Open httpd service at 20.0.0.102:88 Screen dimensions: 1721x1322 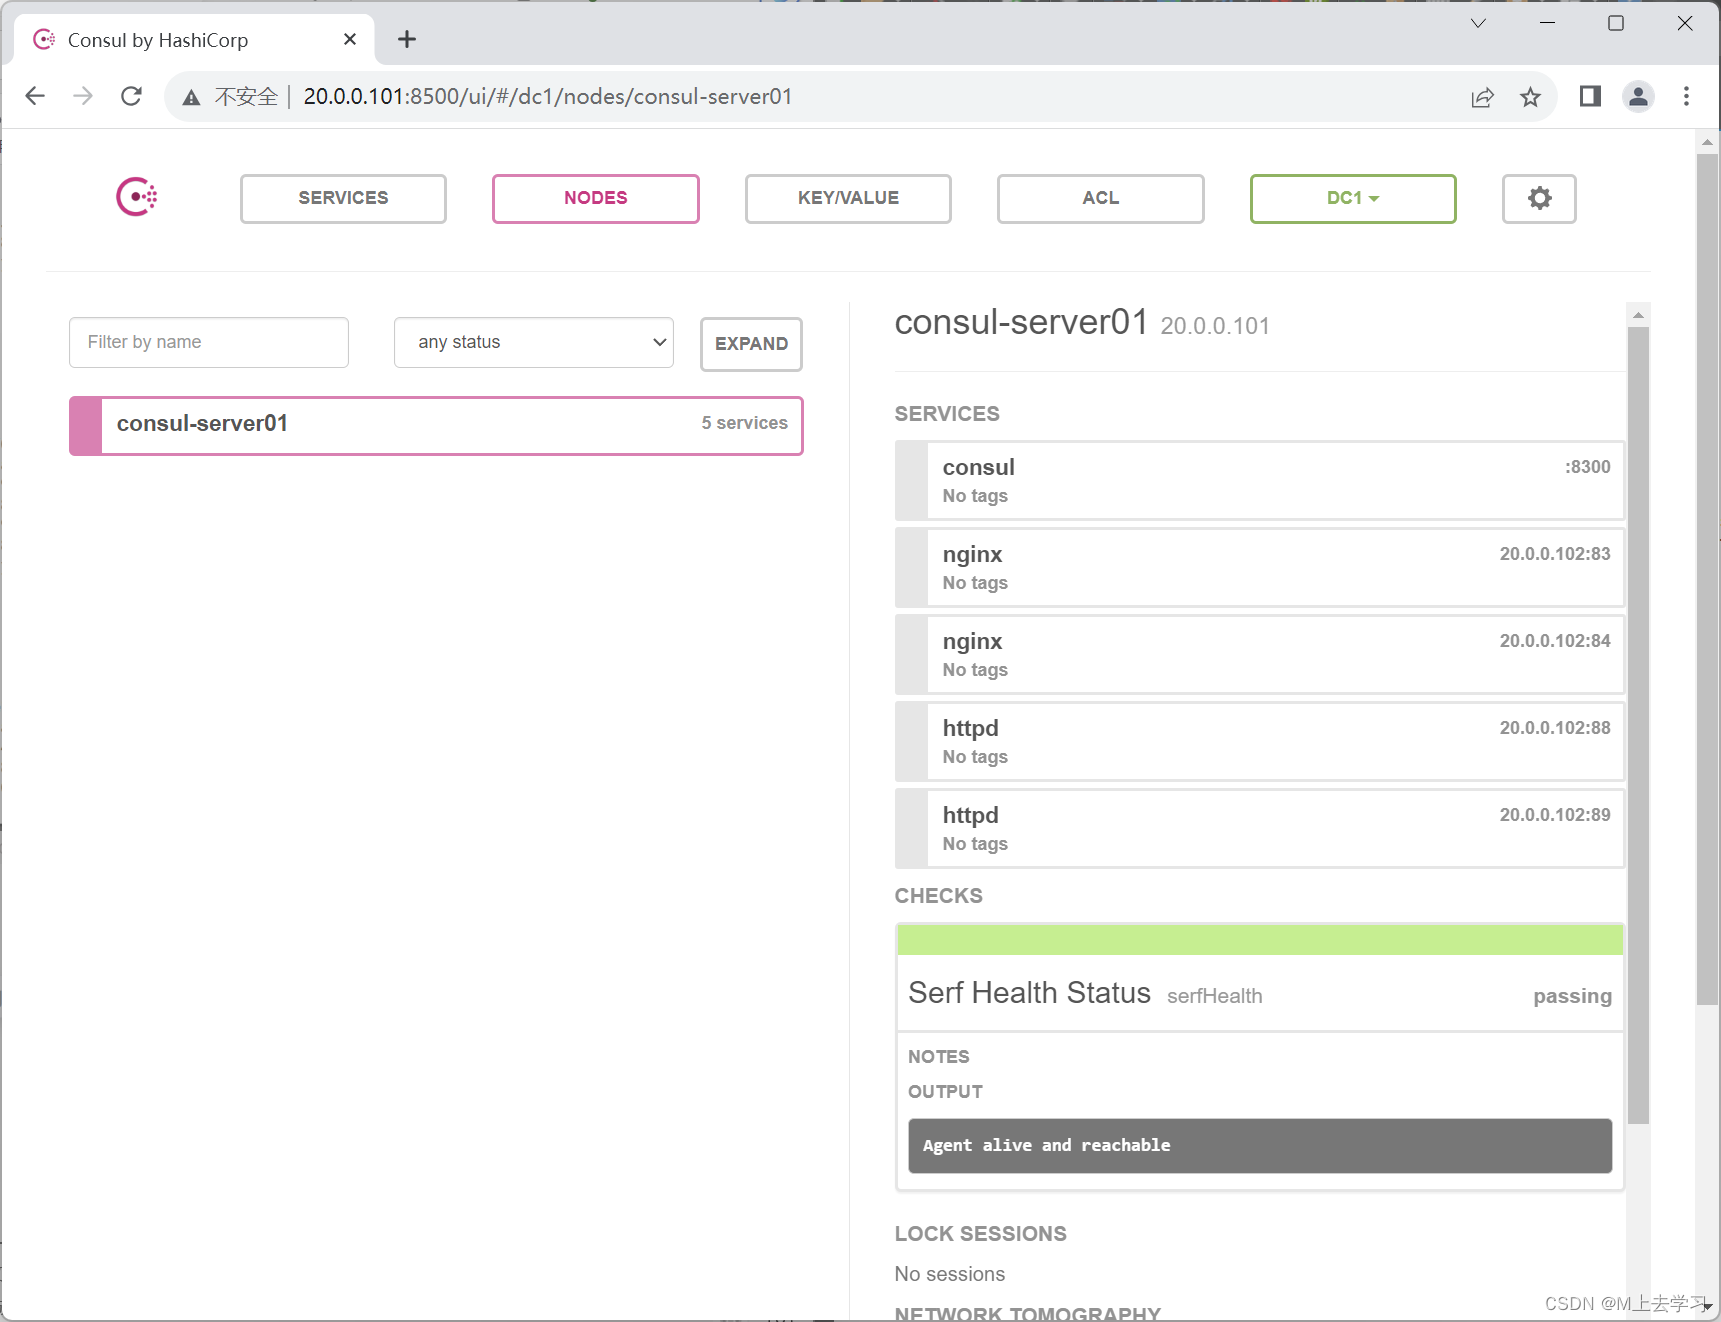point(1259,742)
